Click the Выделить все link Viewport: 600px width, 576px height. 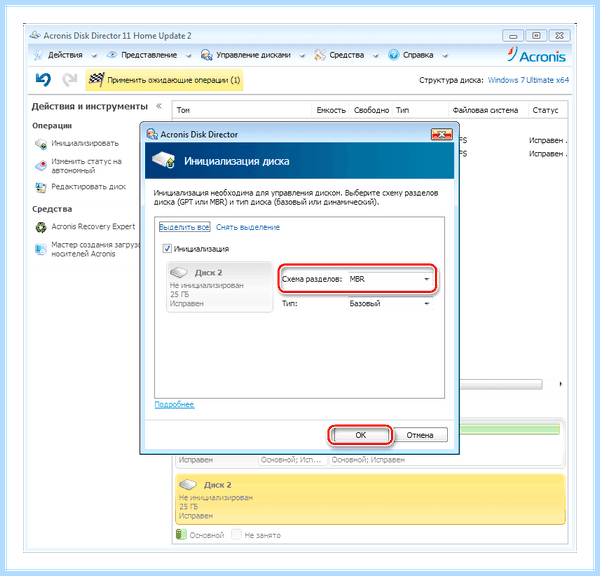184,227
